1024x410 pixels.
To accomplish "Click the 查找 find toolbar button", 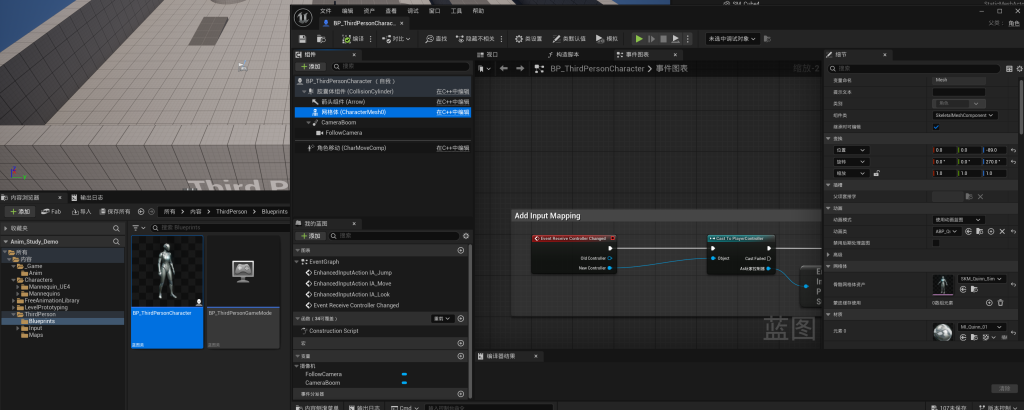I will click(436, 39).
